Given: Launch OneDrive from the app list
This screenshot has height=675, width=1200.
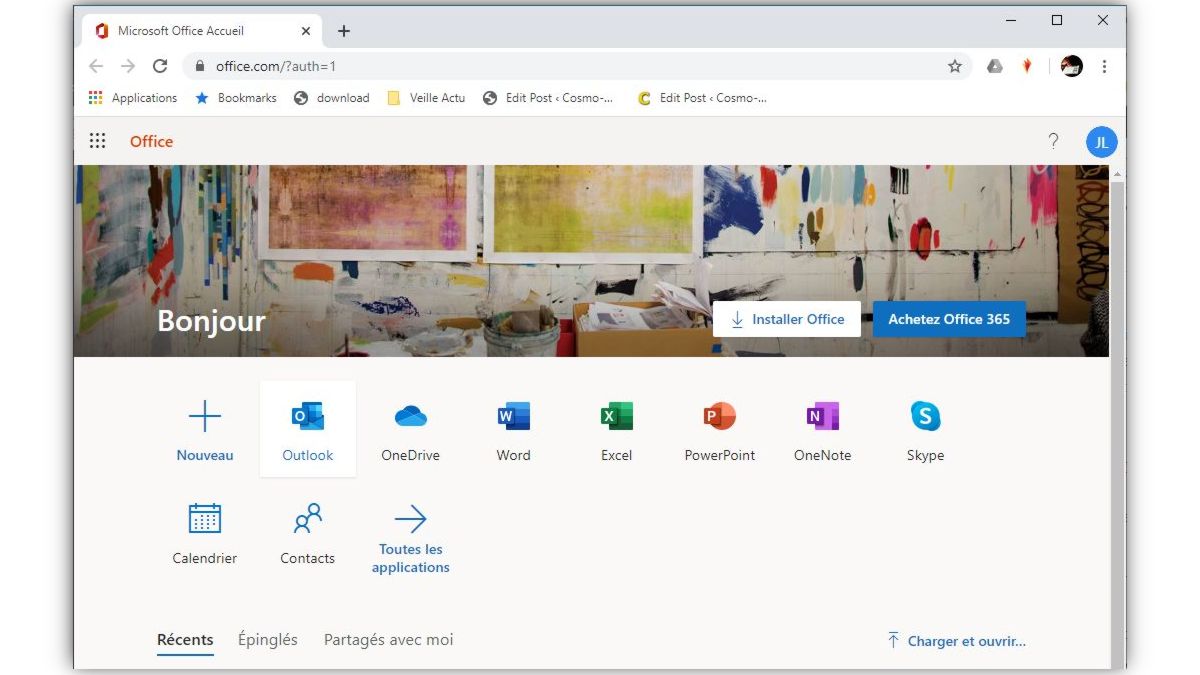Looking at the screenshot, I should (x=410, y=417).
